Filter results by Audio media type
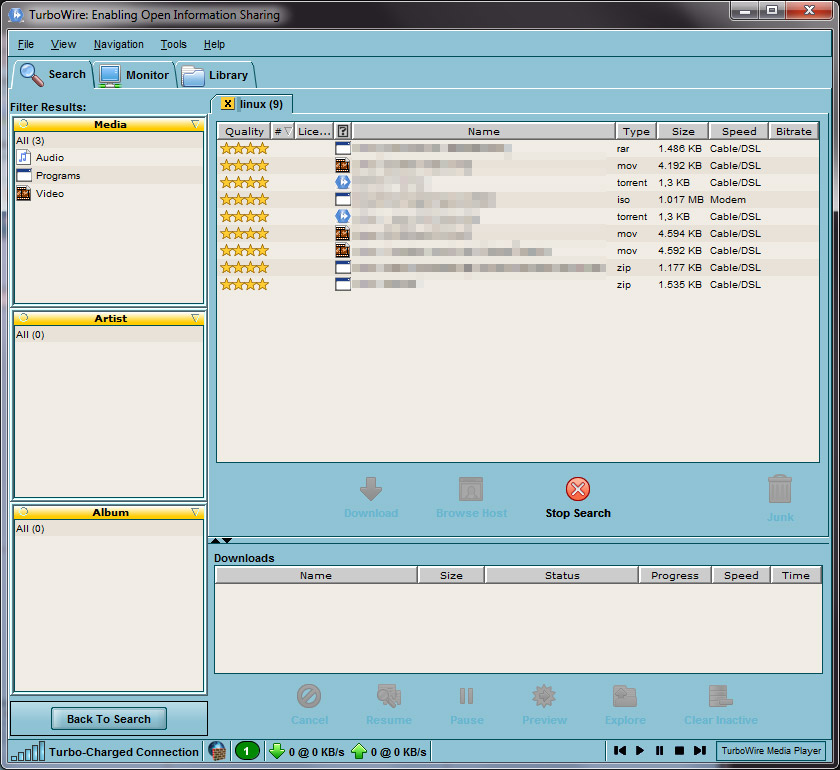The height and width of the screenshot is (770, 840). (x=50, y=158)
